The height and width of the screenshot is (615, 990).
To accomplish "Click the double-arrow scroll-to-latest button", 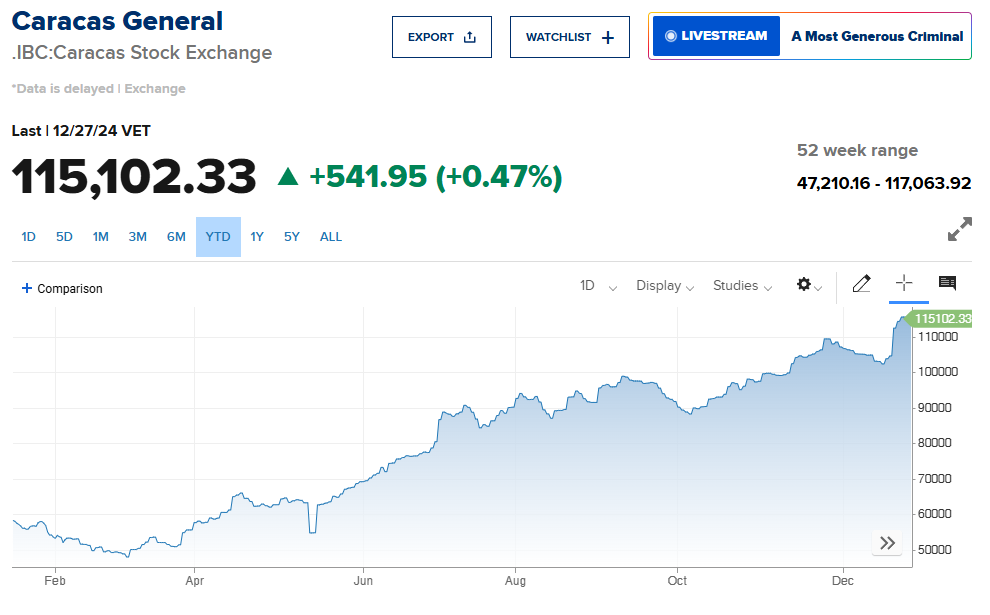I will tap(887, 543).
